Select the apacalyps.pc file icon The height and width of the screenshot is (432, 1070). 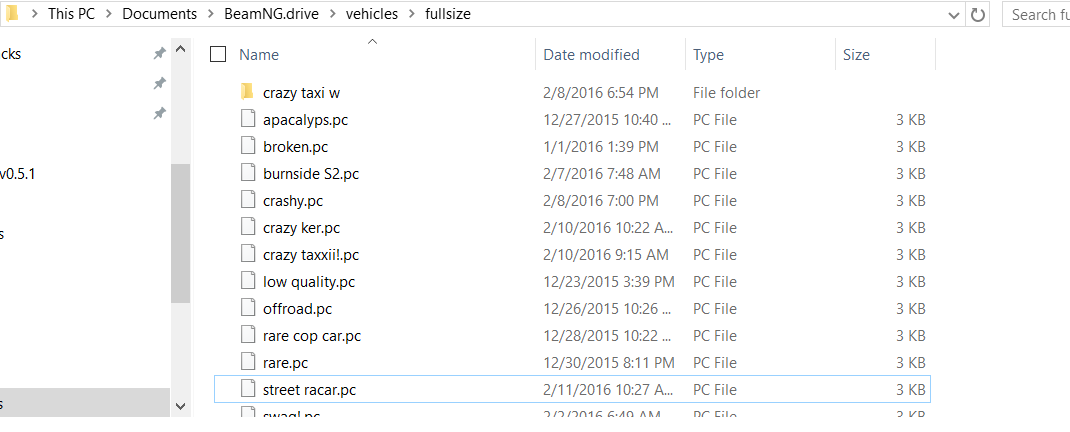click(247, 119)
